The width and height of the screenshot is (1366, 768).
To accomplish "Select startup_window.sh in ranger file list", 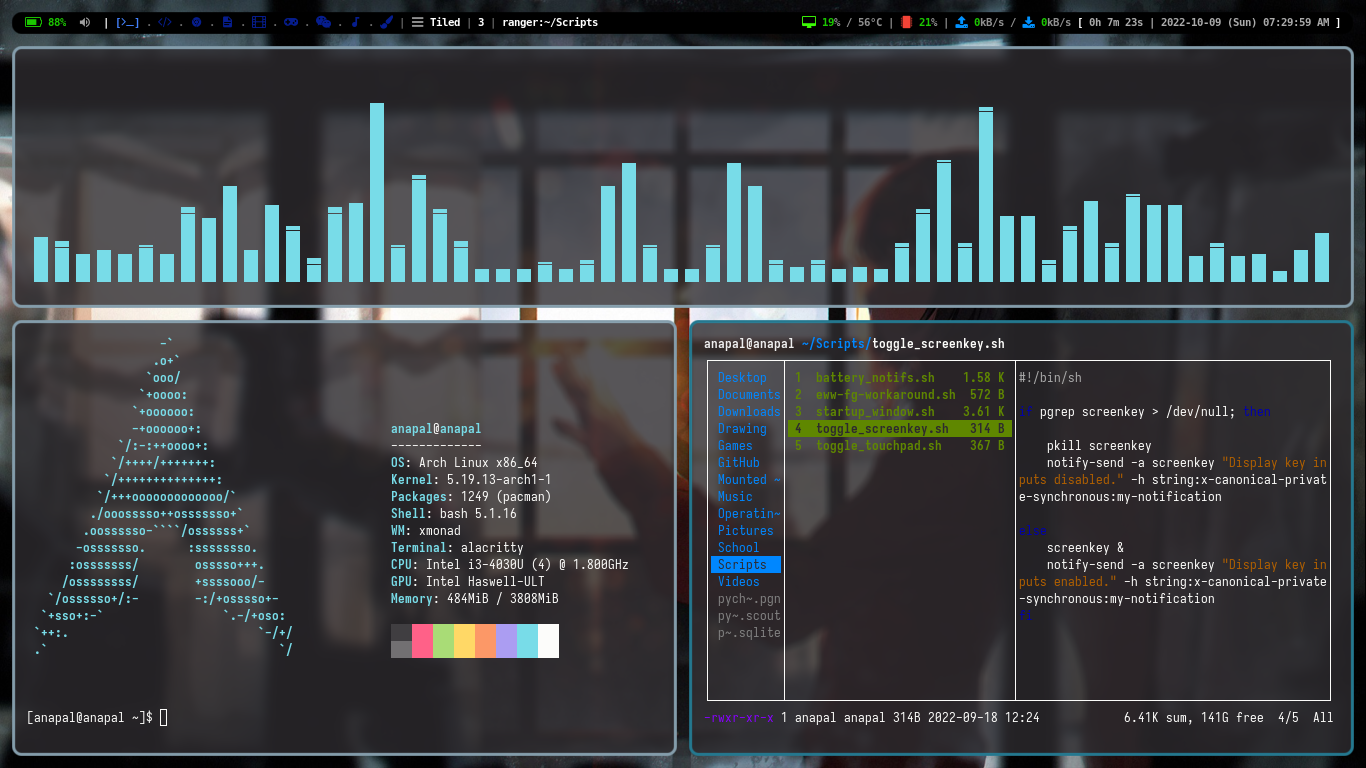I will [x=900, y=411].
